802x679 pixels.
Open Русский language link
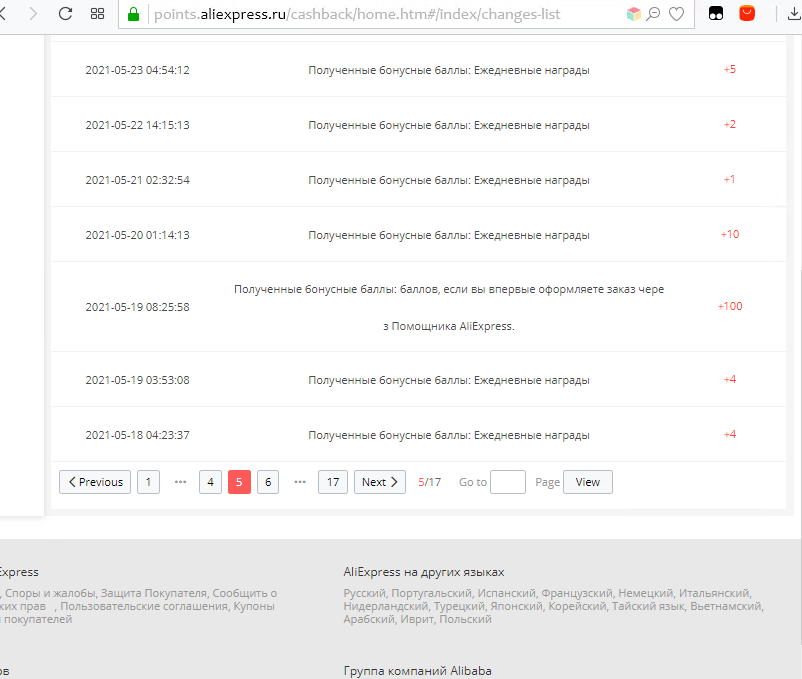point(365,593)
